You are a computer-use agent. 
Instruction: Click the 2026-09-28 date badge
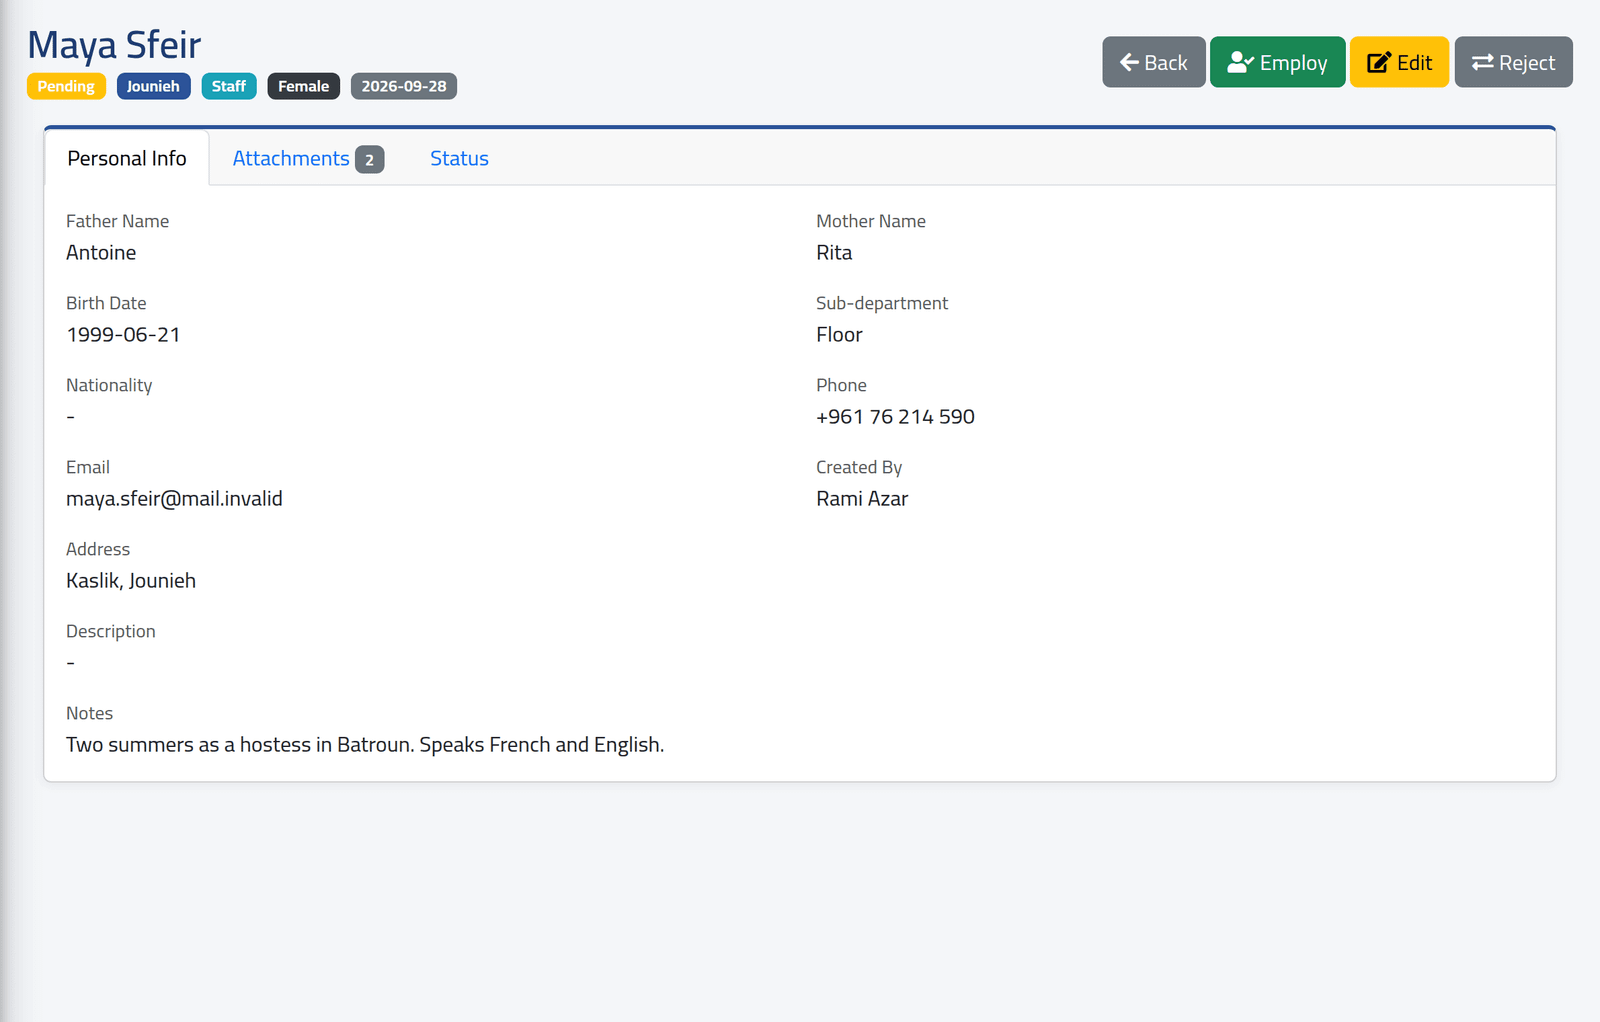404,86
